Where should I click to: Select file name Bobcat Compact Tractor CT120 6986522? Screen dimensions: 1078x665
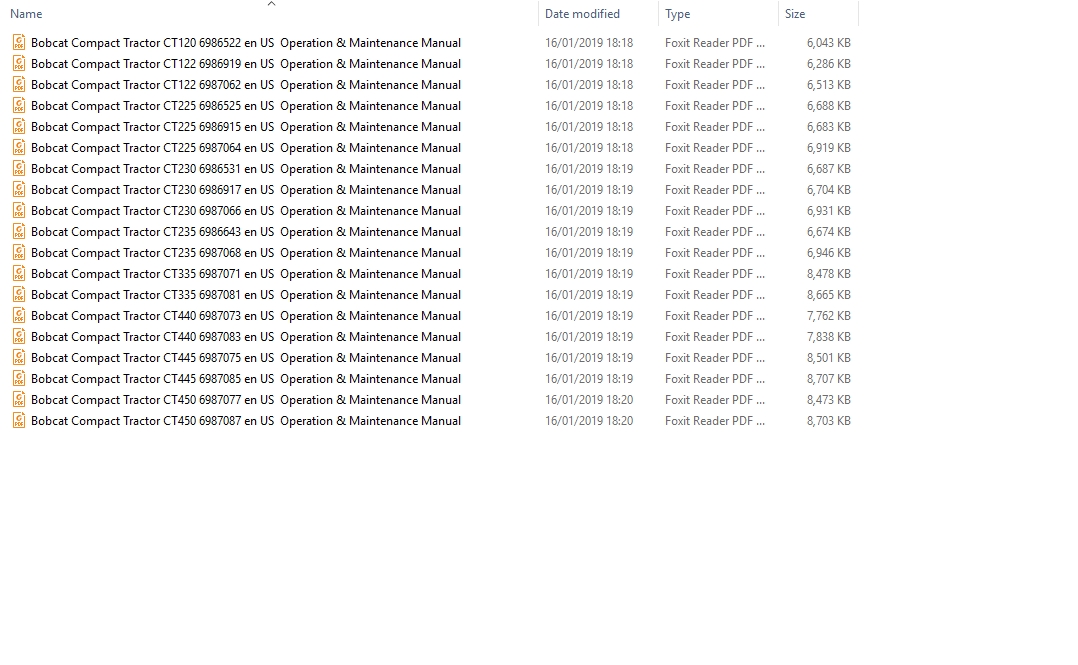point(246,43)
